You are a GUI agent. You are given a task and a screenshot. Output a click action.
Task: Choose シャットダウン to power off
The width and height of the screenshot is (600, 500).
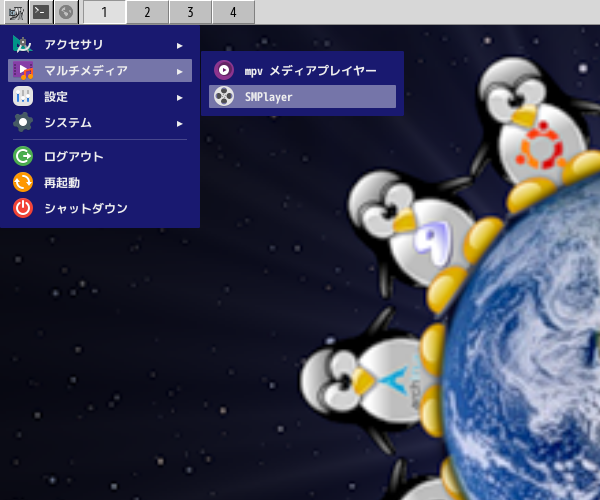[100, 208]
